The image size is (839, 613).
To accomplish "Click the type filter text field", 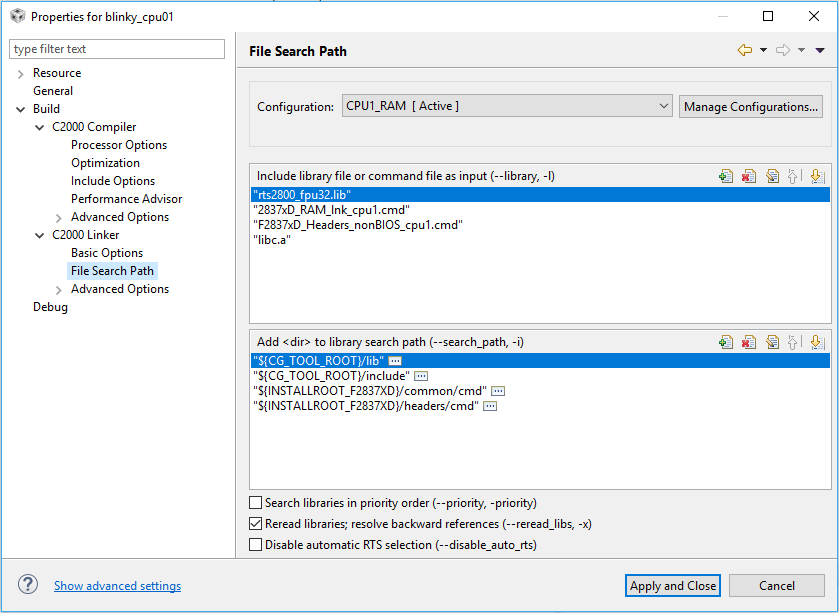I will click(x=117, y=49).
